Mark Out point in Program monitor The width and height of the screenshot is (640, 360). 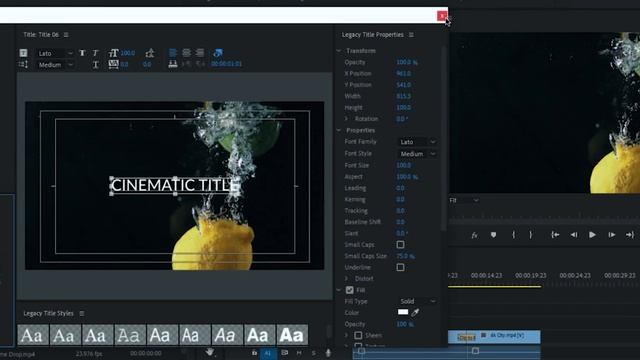point(530,235)
